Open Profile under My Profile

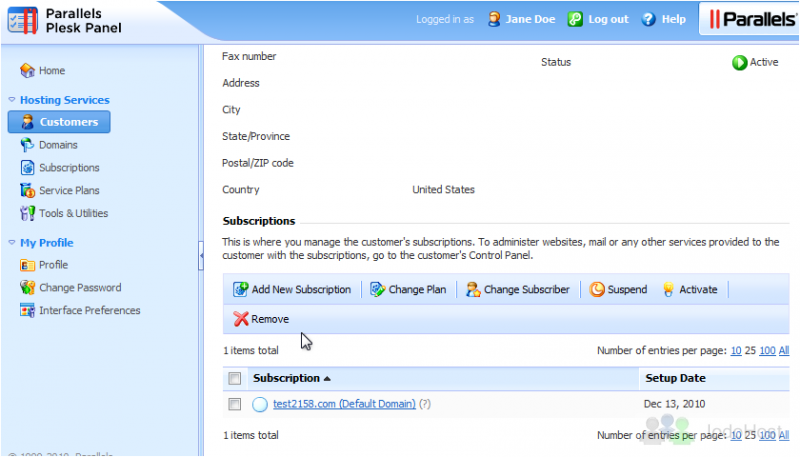(54, 265)
